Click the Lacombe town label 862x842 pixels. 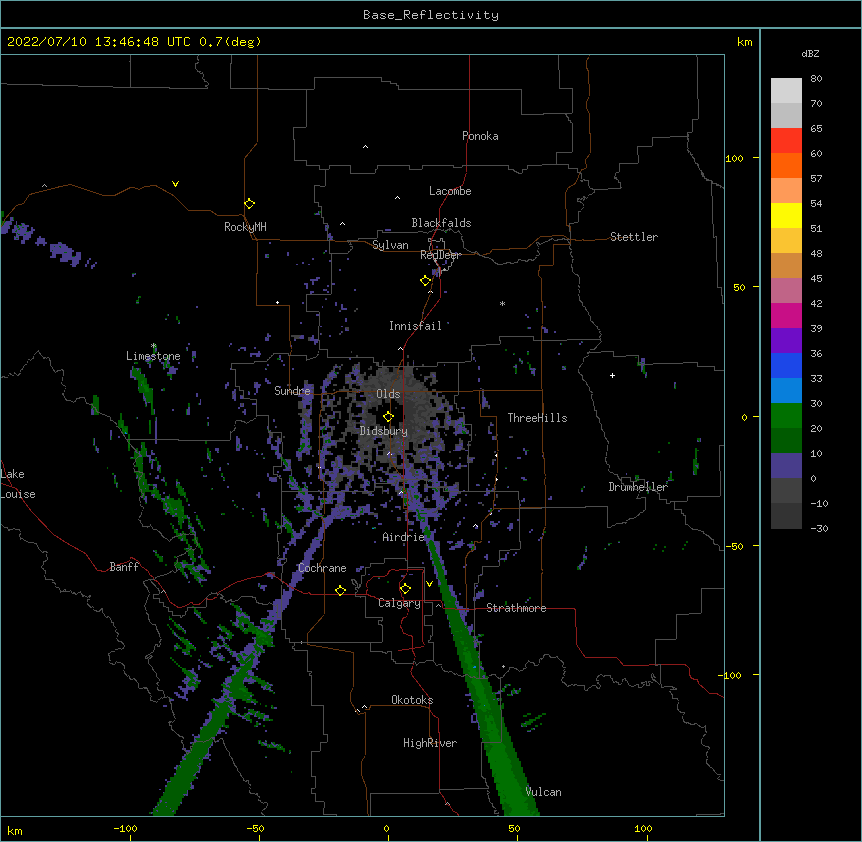450,191
